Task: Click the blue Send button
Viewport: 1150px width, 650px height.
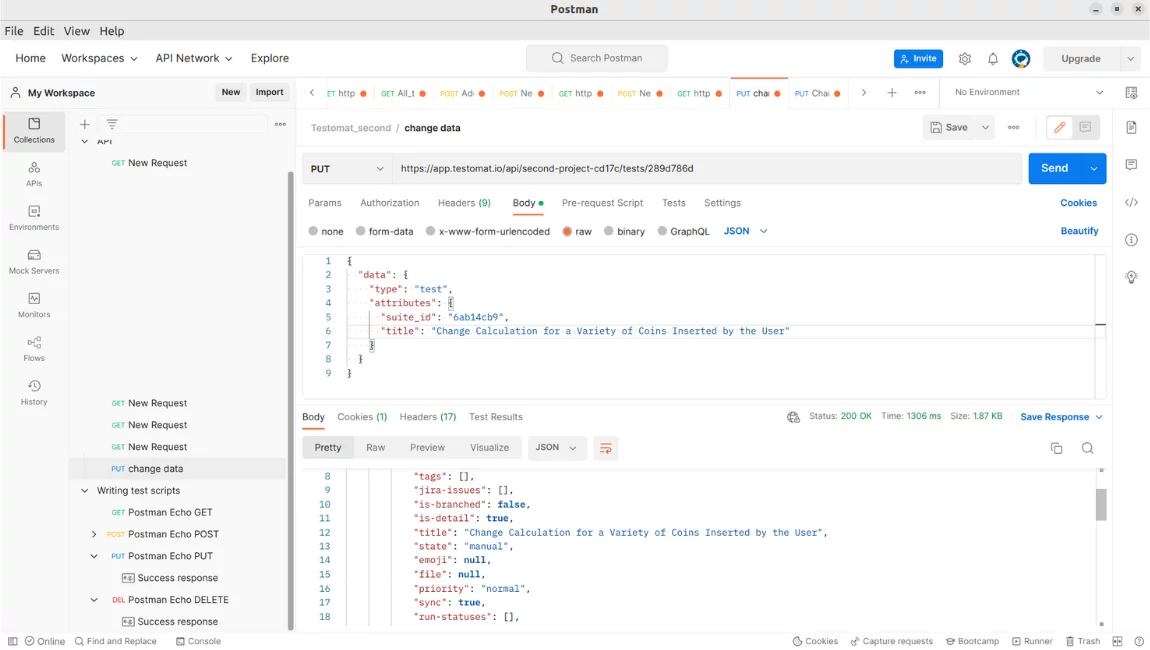Action: click(1054, 168)
